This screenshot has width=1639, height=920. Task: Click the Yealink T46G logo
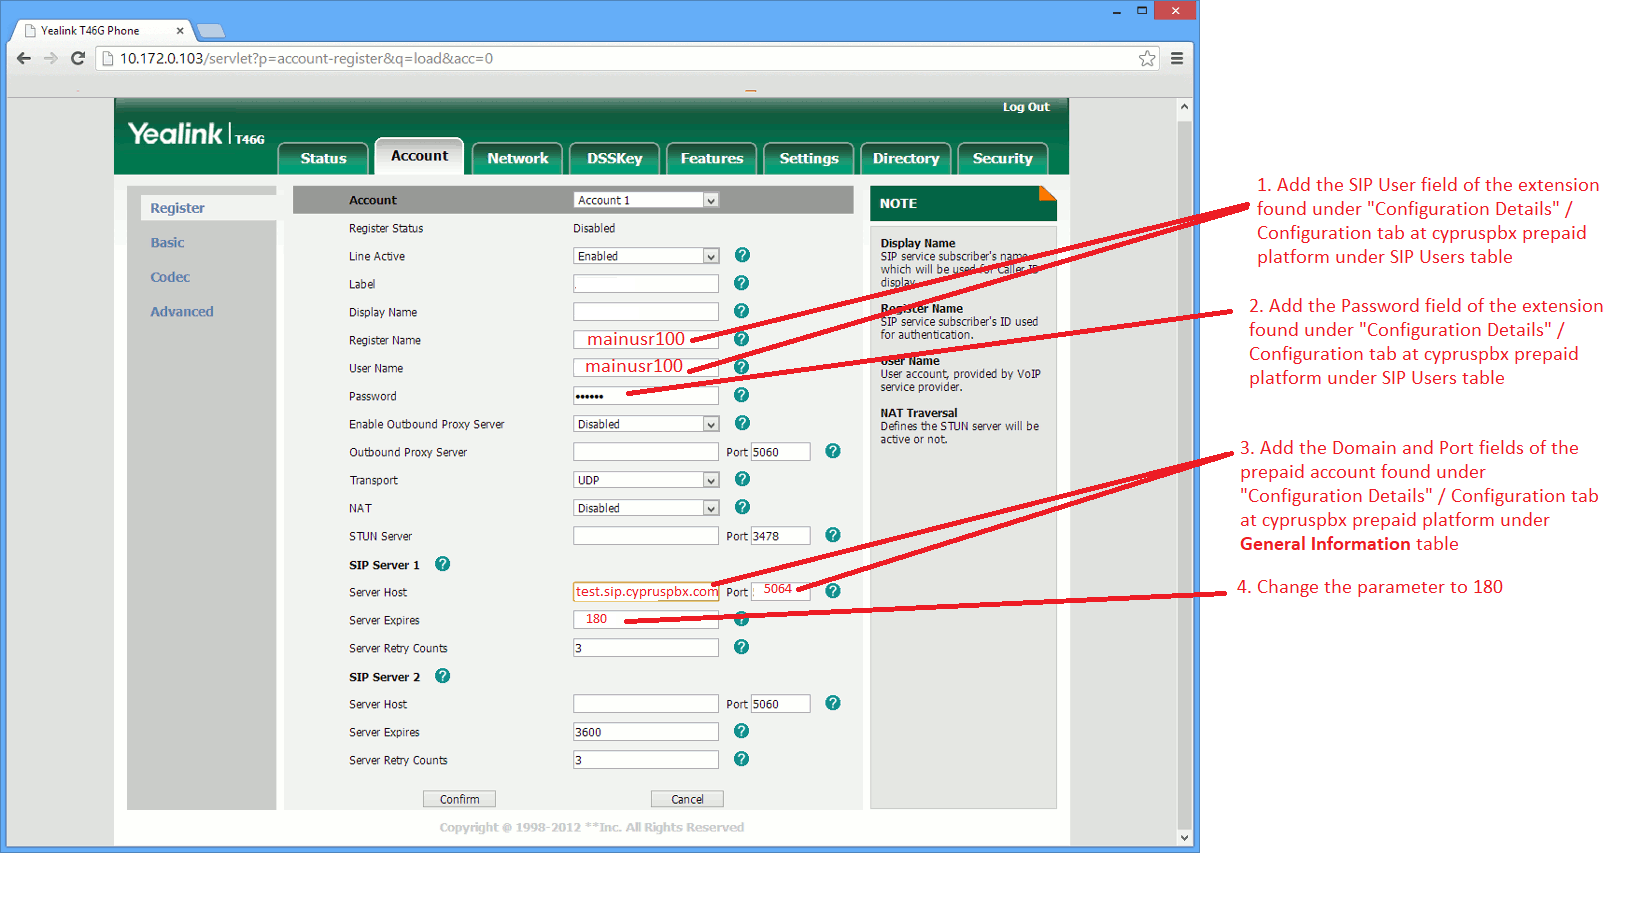click(196, 134)
